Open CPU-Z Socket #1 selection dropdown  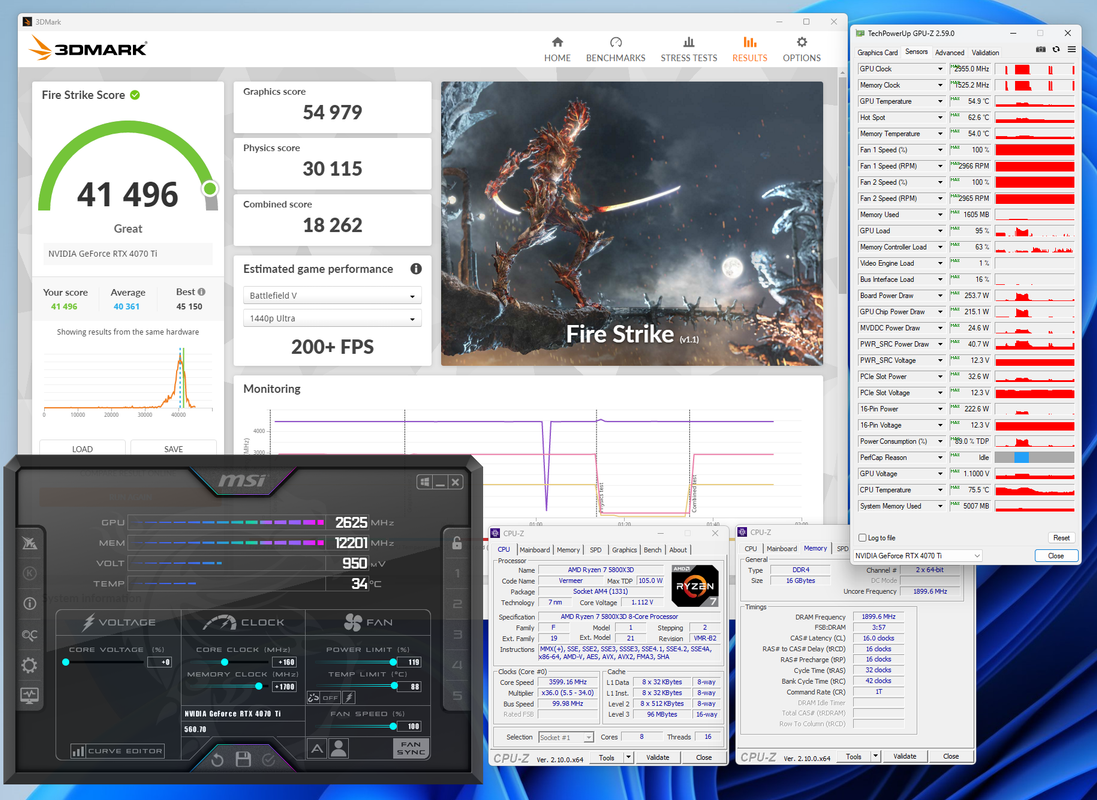tap(566, 737)
